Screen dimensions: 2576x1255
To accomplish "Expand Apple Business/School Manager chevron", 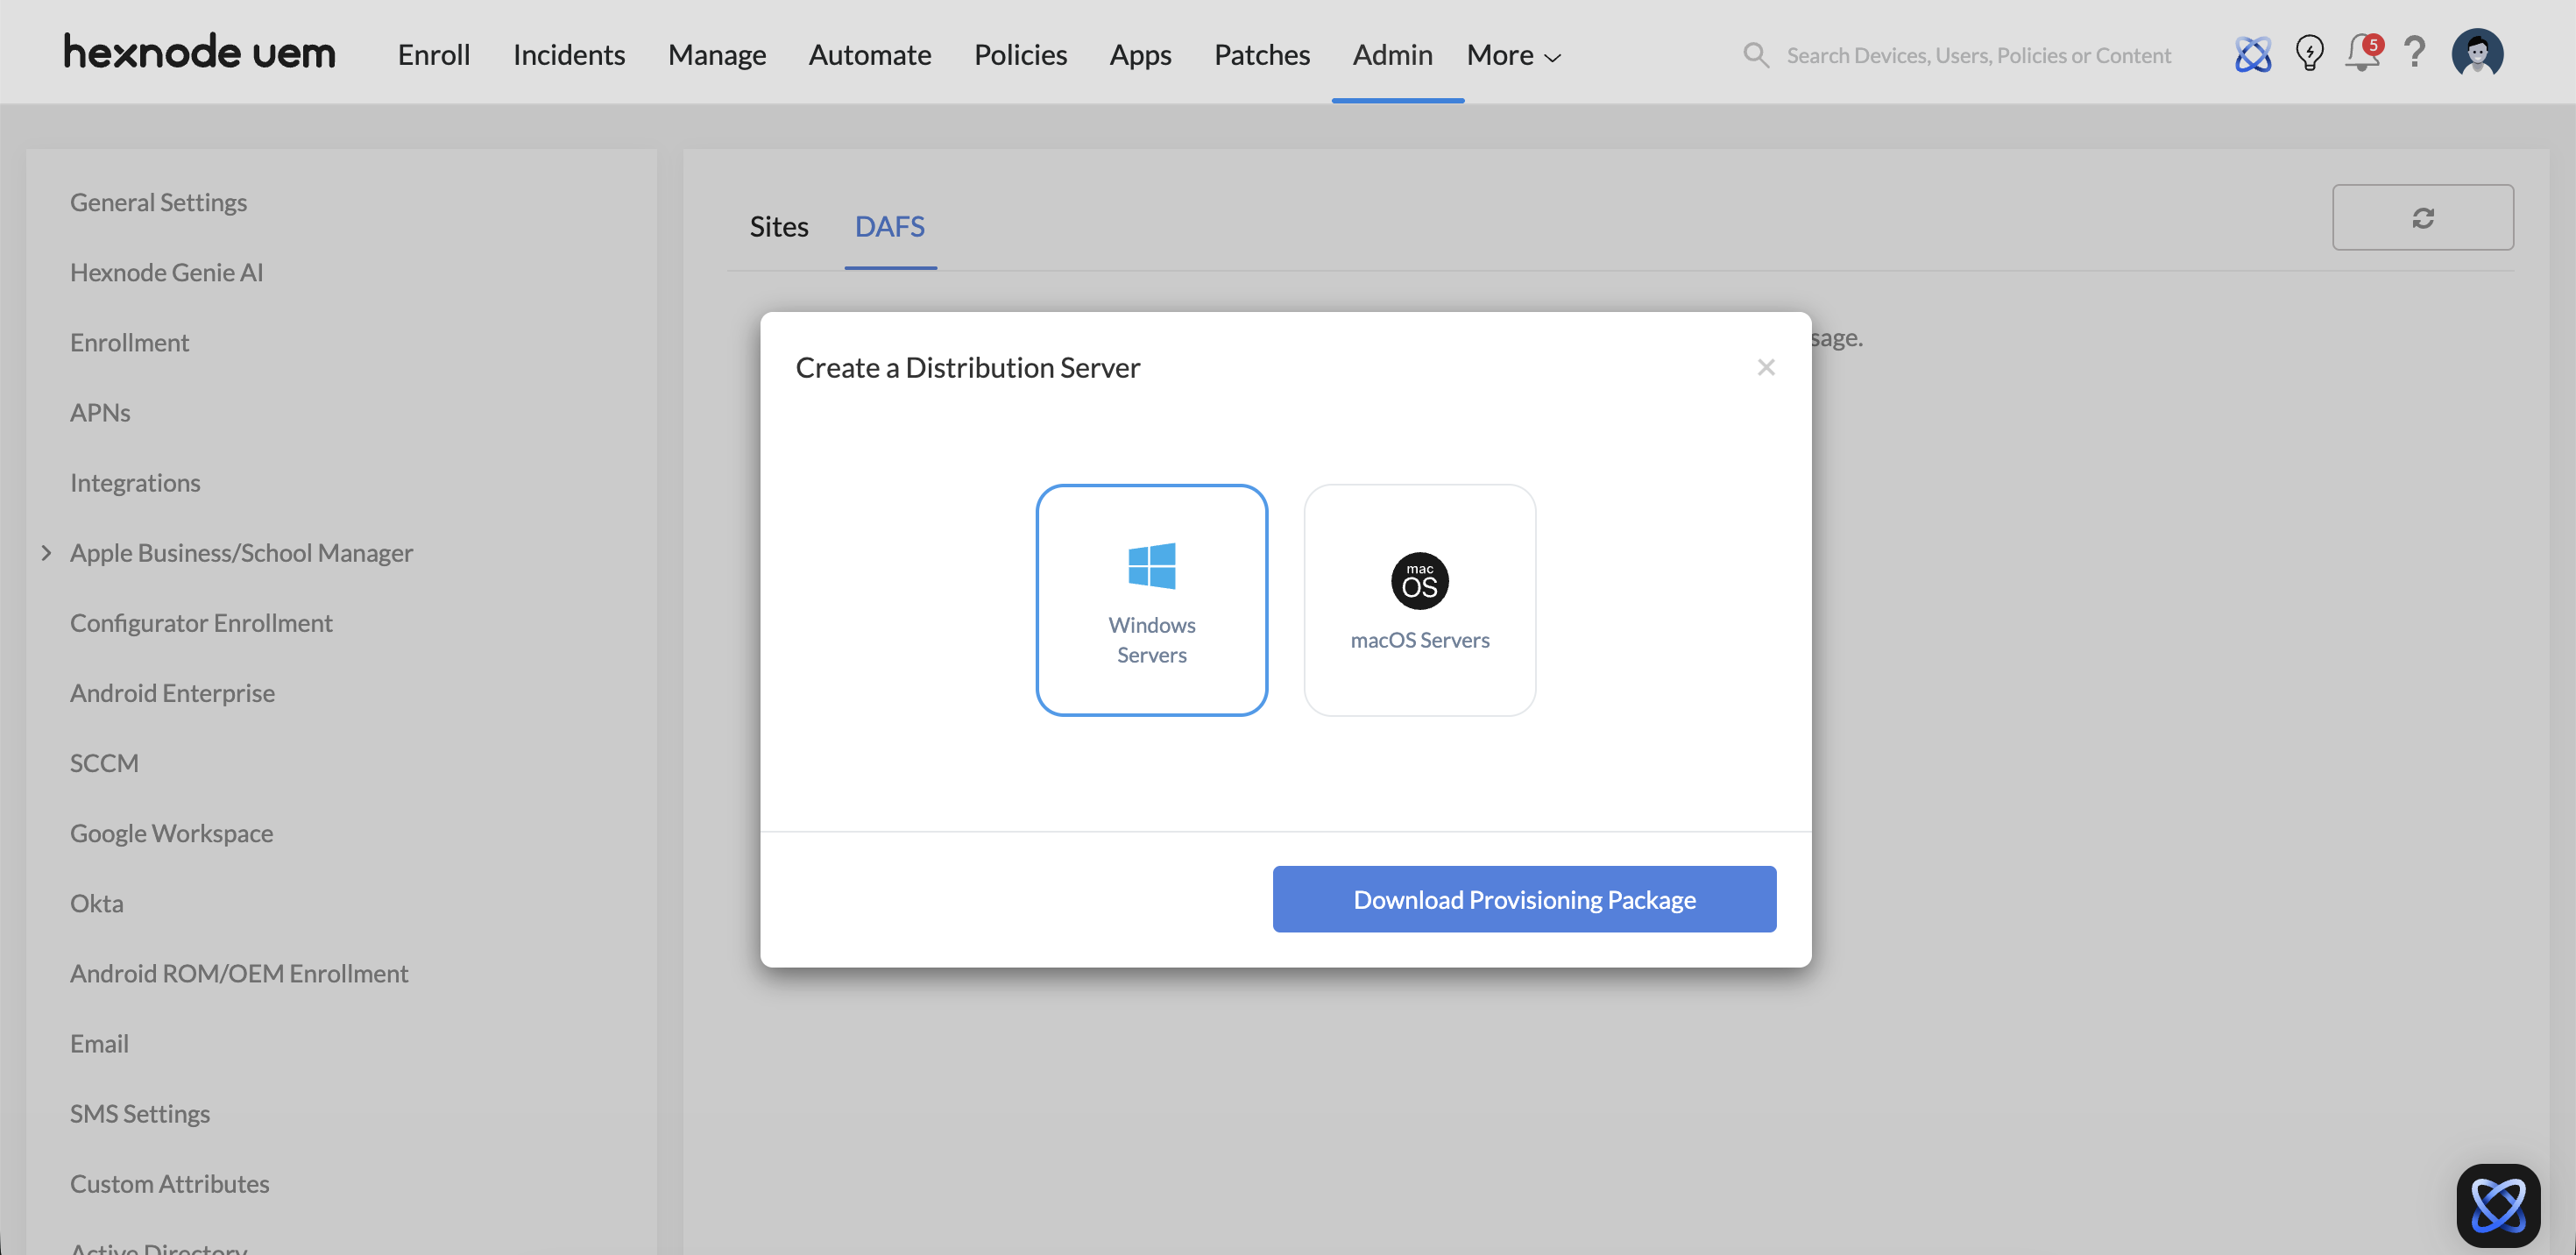I will pyautogui.click(x=46, y=553).
